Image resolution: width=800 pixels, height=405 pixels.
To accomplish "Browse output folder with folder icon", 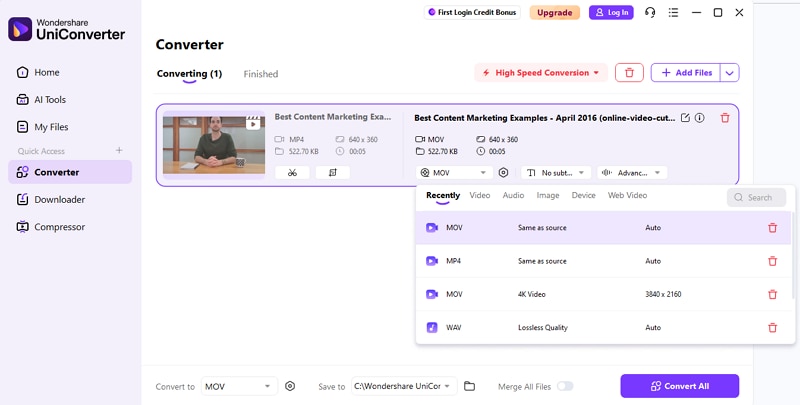I will tap(469, 386).
